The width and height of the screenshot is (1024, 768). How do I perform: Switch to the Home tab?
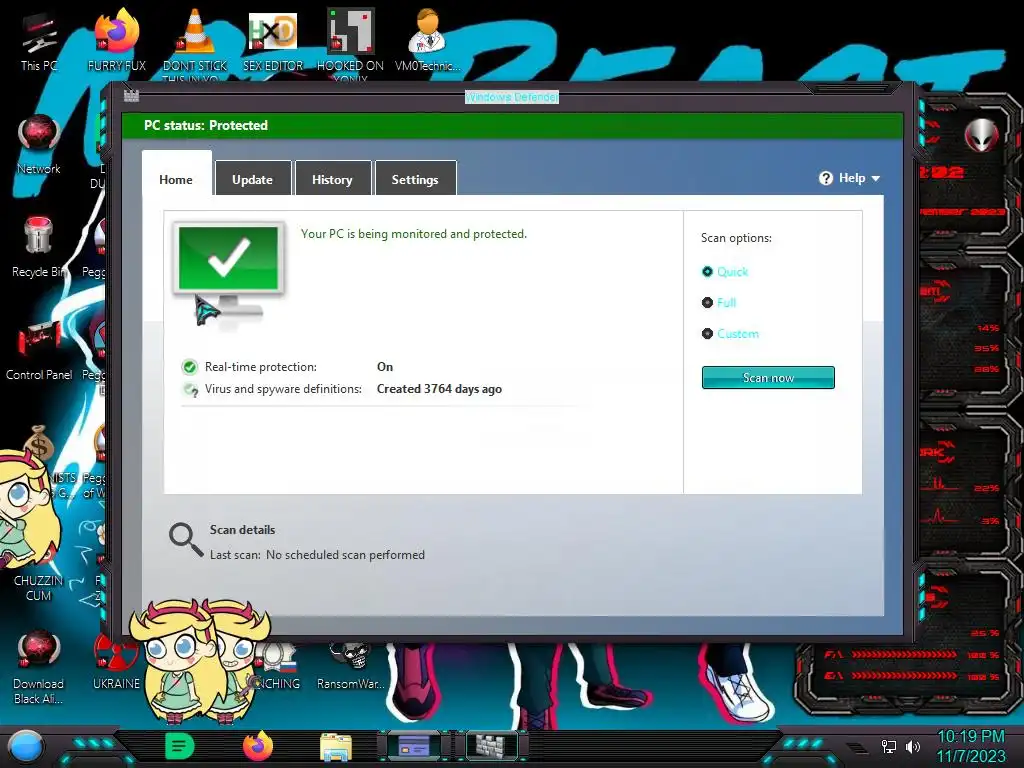tap(176, 178)
